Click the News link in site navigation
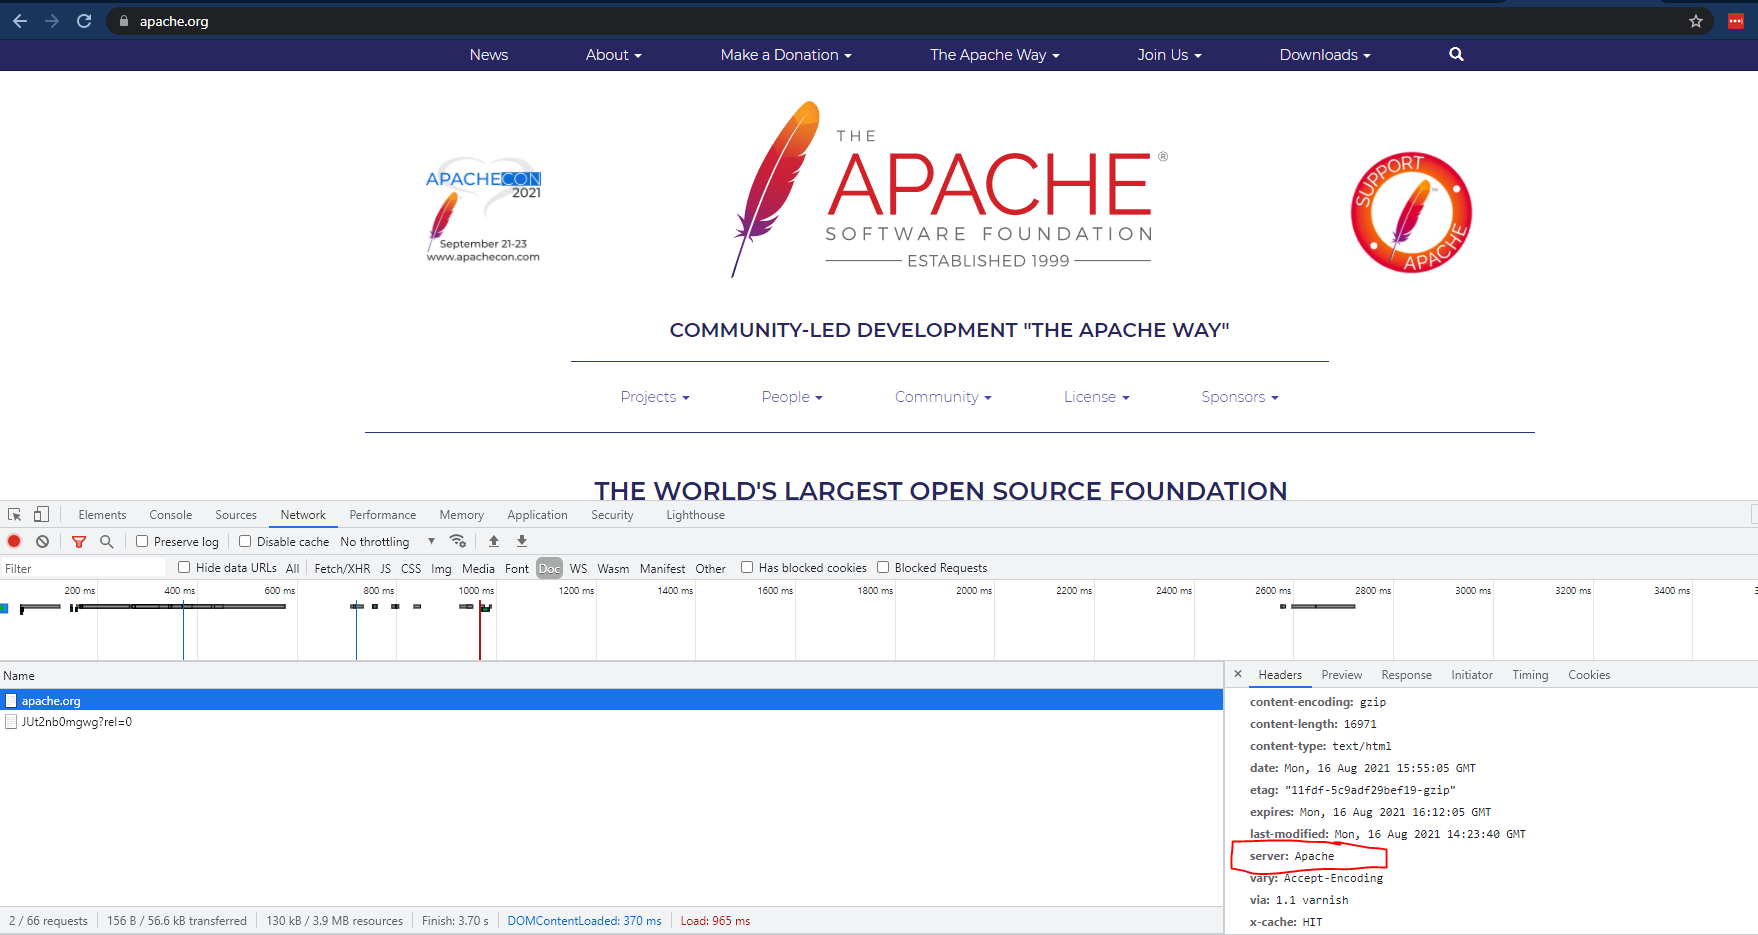 489,55
